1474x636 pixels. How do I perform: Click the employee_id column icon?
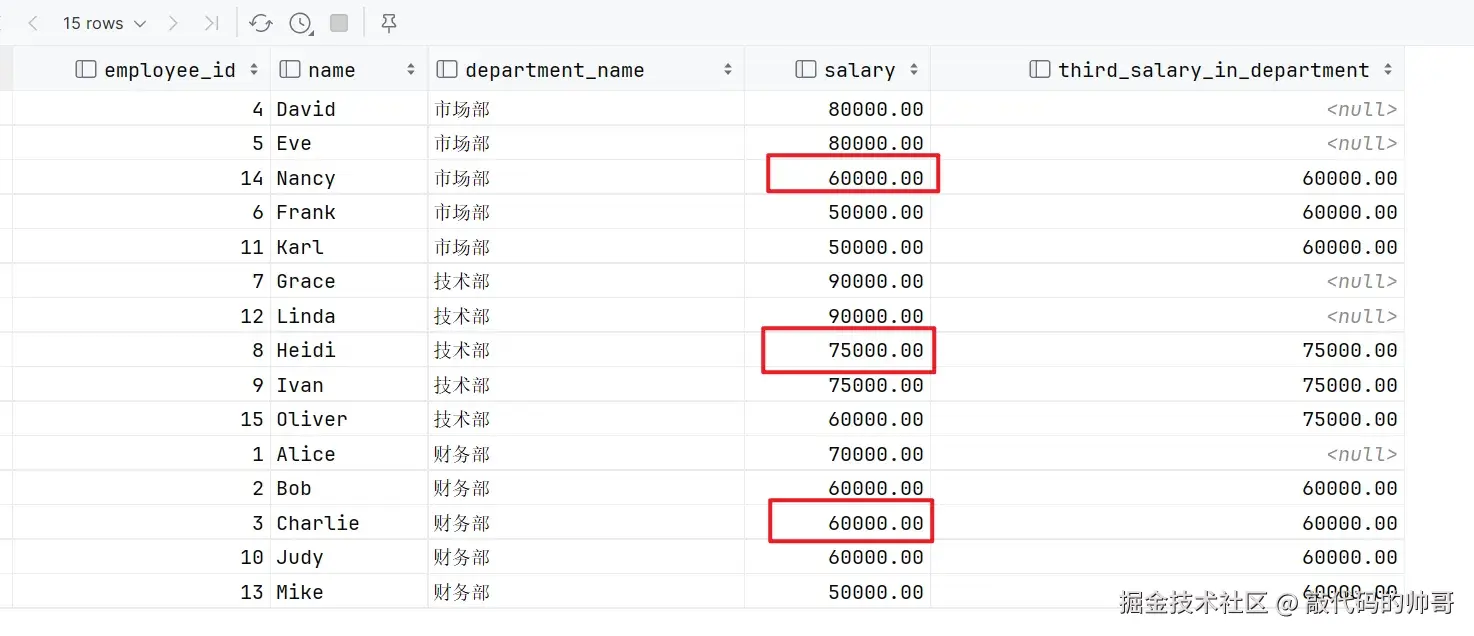(87, 70)
